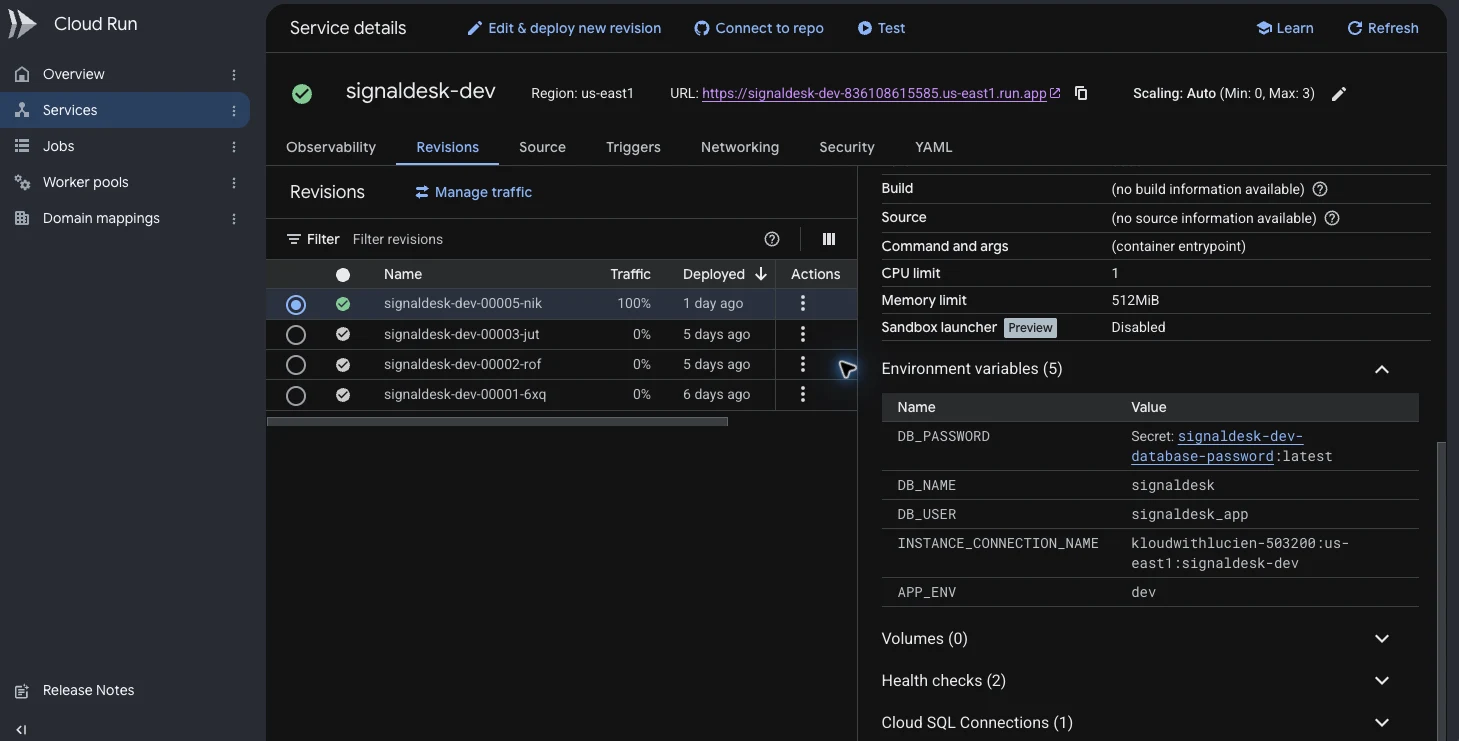Open actions menu for signaldesk-dev-00002-rof
The image size is (1459, 741).
pos(803,364)
